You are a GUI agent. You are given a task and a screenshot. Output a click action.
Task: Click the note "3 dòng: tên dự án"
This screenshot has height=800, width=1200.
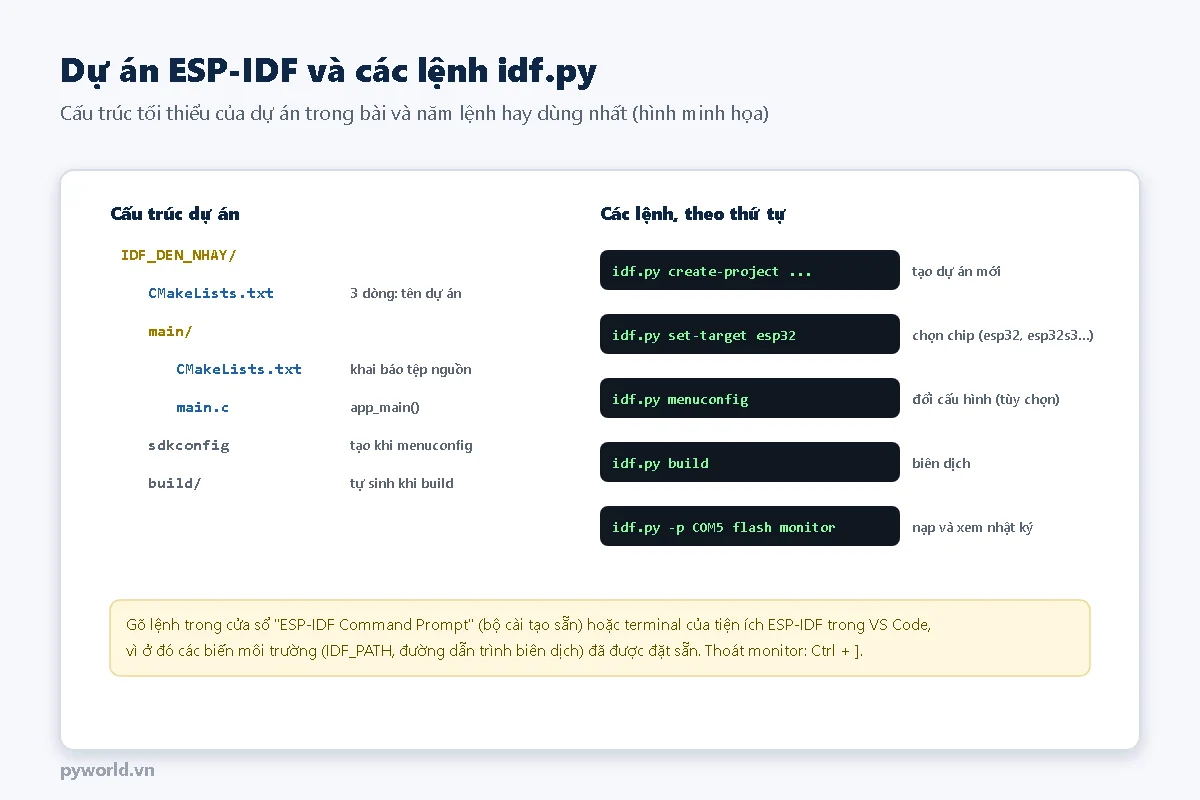point(406,293)
